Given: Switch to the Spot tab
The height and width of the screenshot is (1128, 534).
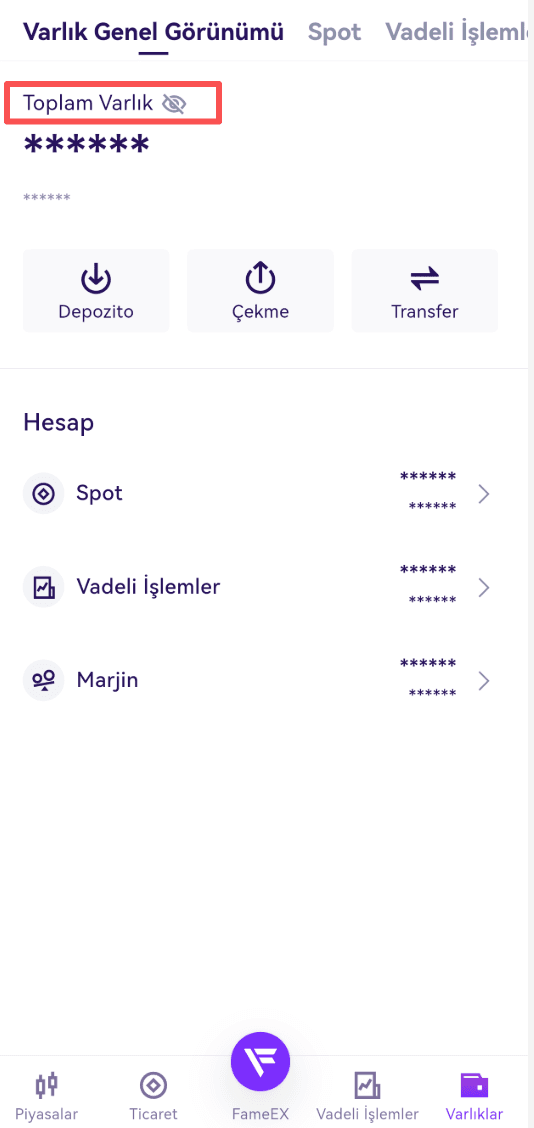Looking at the screenshot, I should [x=335, y=32].
